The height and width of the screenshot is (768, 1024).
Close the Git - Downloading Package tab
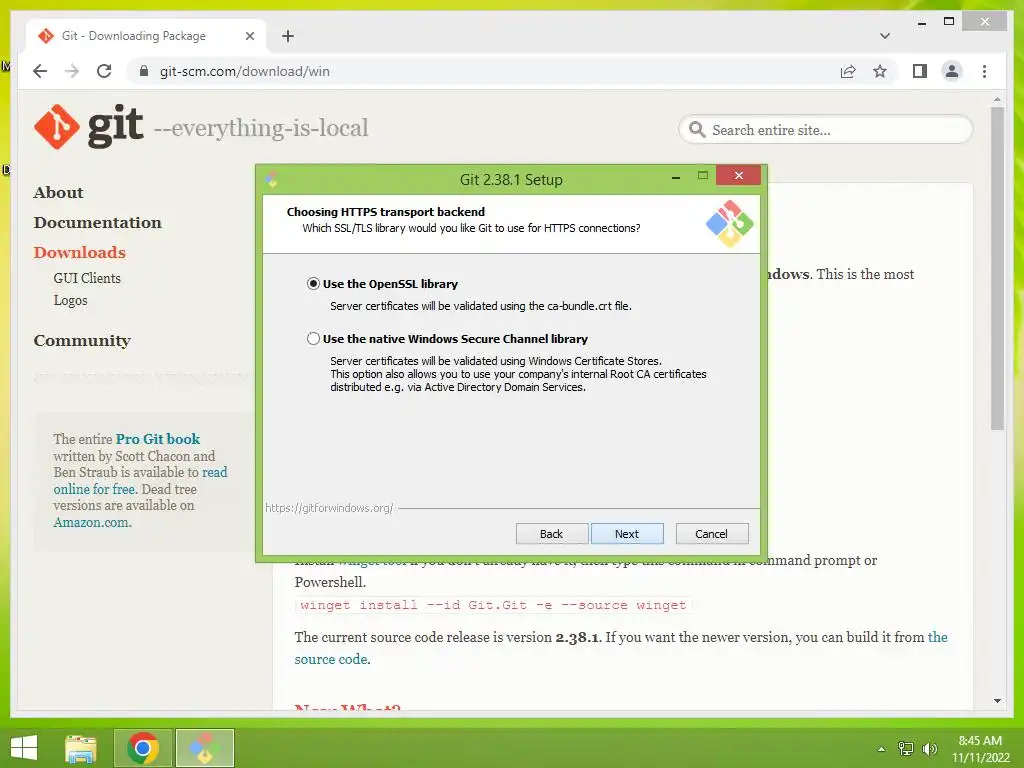click(x=249, y=36)
